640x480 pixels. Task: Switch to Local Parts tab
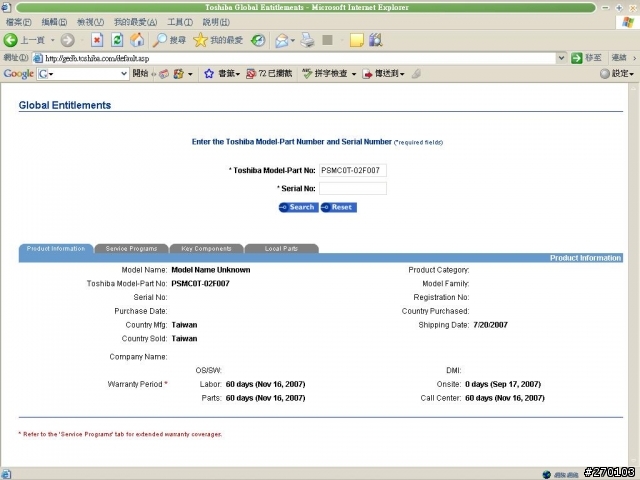pyautogui.click(x=281, y=249)
